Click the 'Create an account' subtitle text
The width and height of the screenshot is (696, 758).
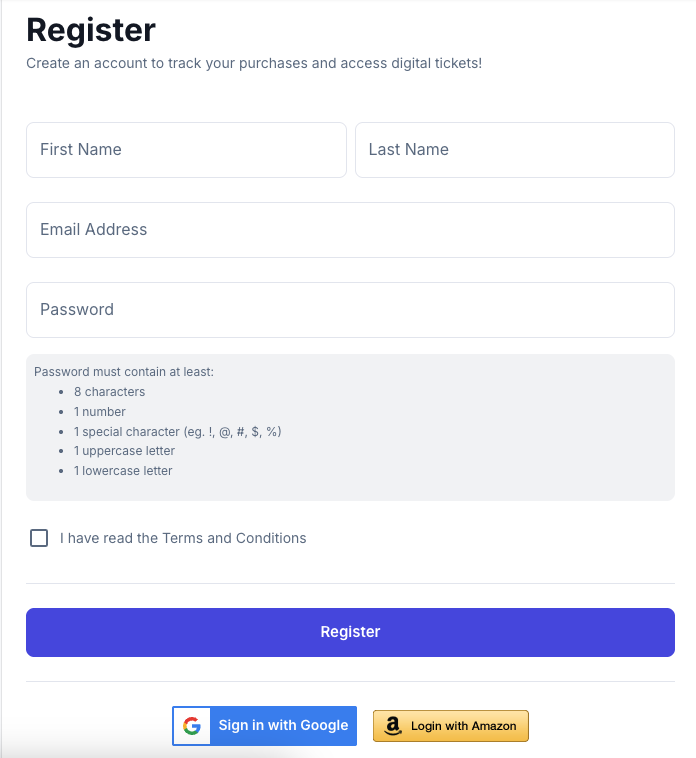click(x=254, y=63)
